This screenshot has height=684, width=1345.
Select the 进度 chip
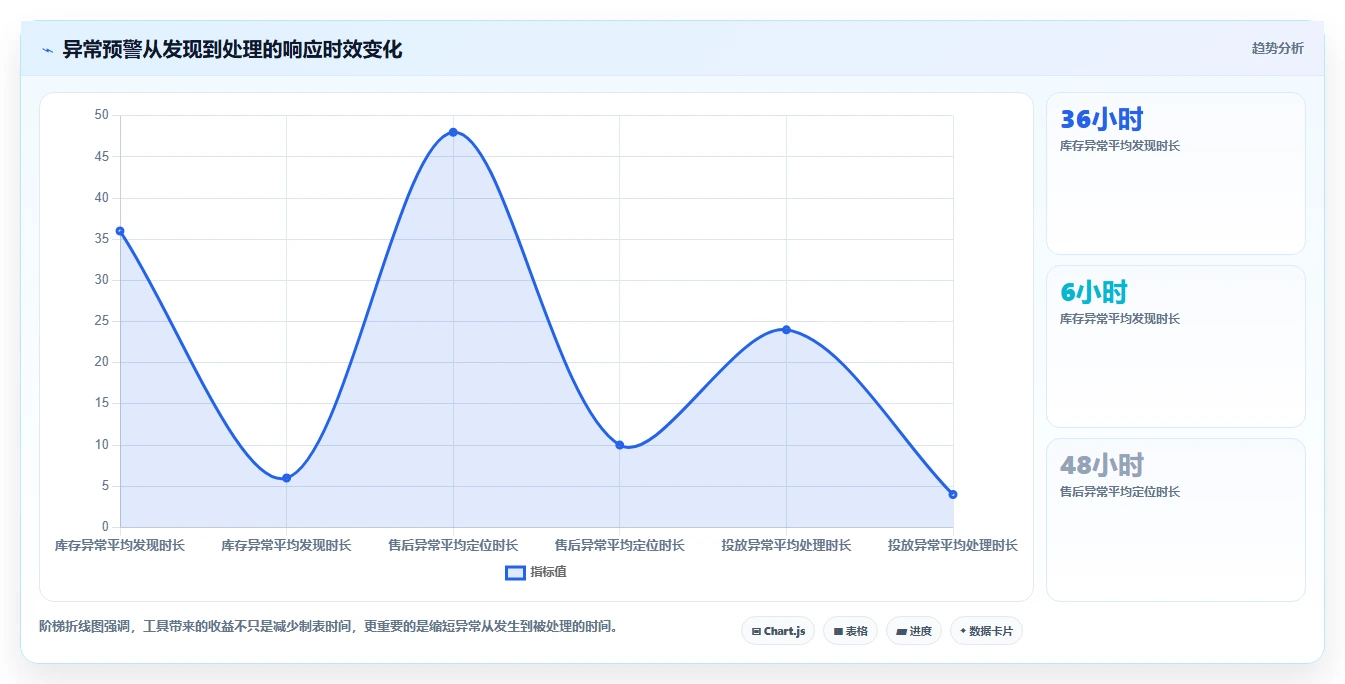pos(914,631)
